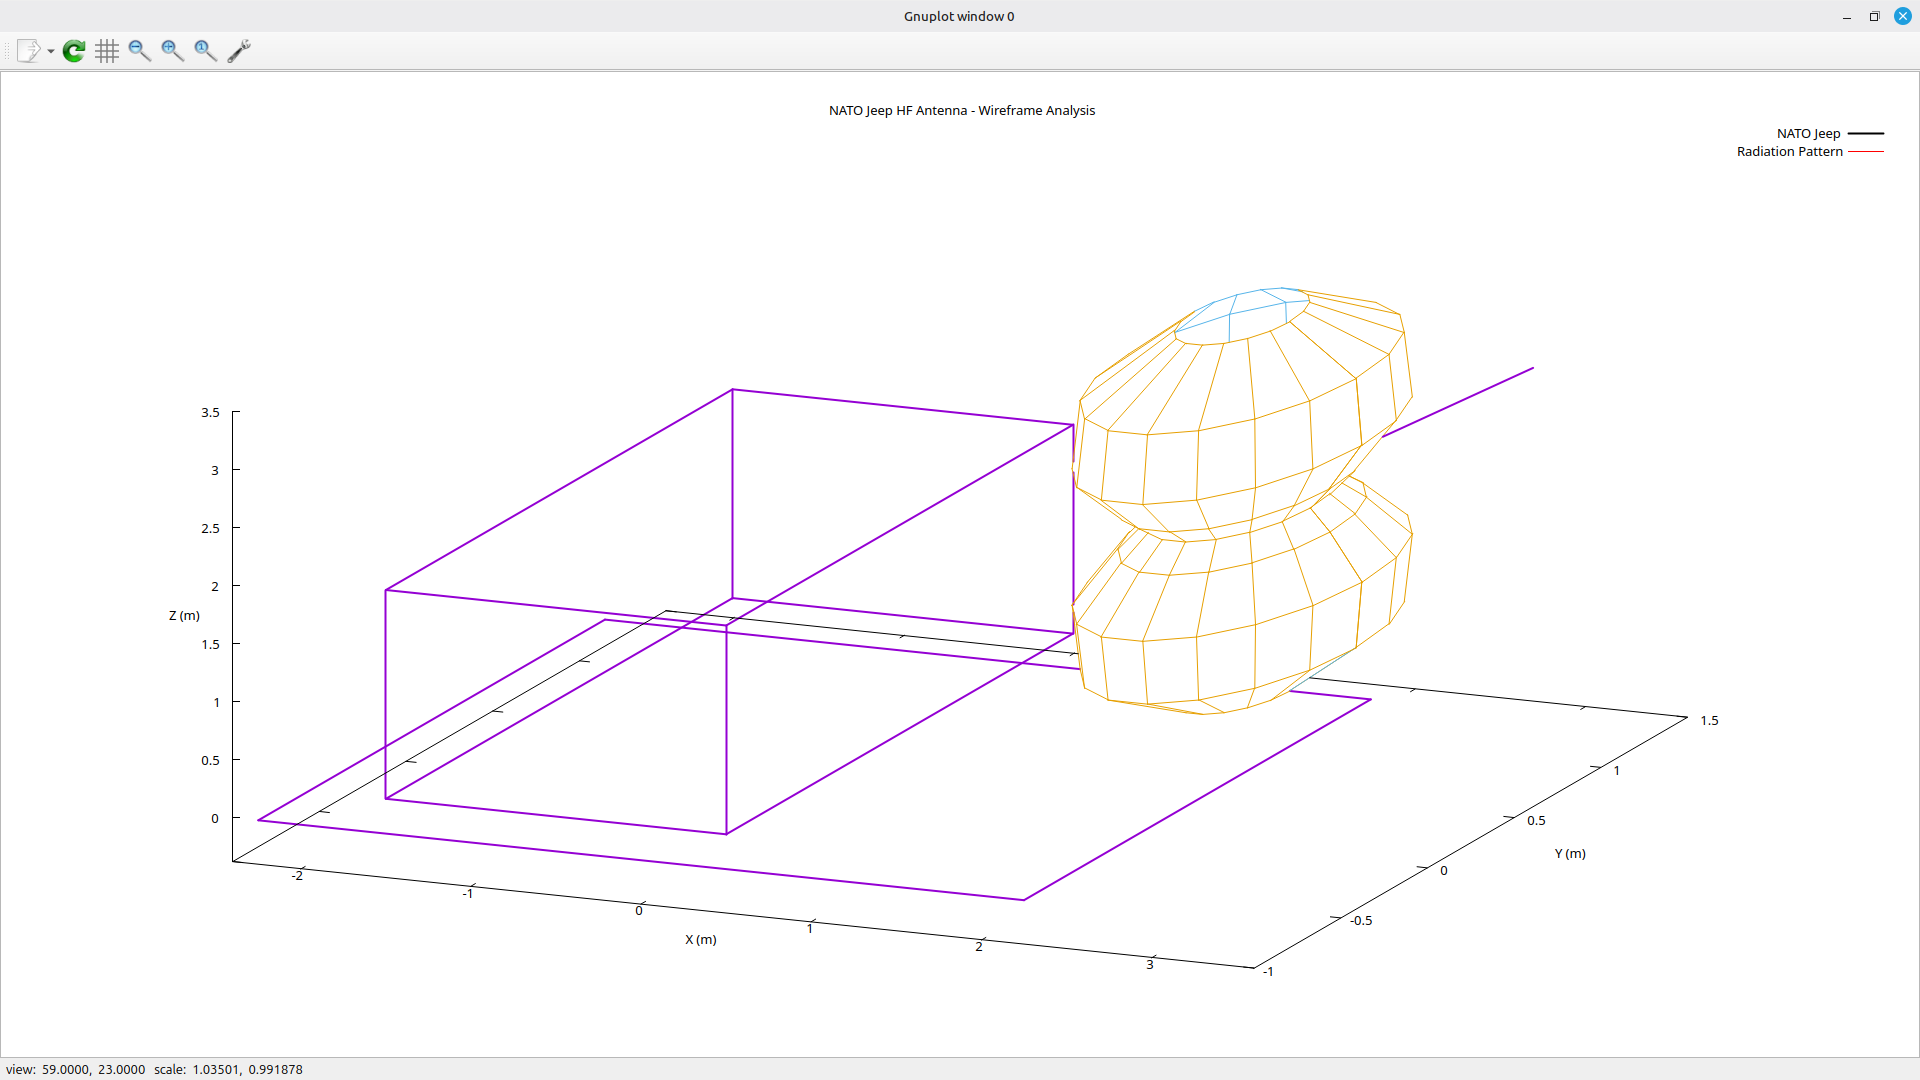1920x1080 pixels.
Task: Click the NATO Jeep legend line sample
Action: coord(1866,133)
